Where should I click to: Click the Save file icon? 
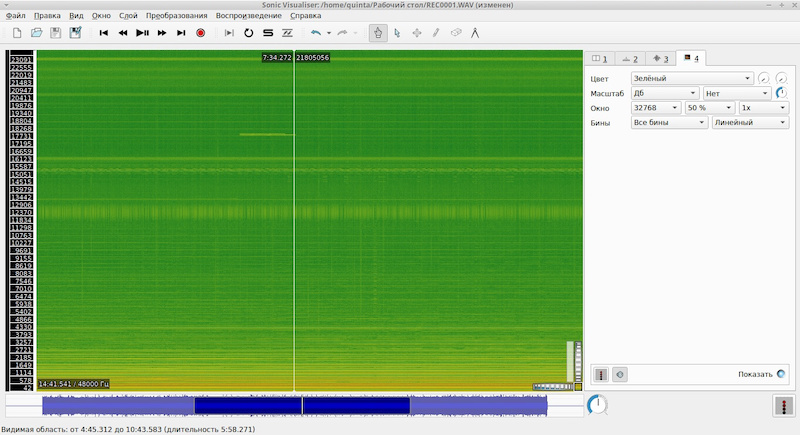55,33
